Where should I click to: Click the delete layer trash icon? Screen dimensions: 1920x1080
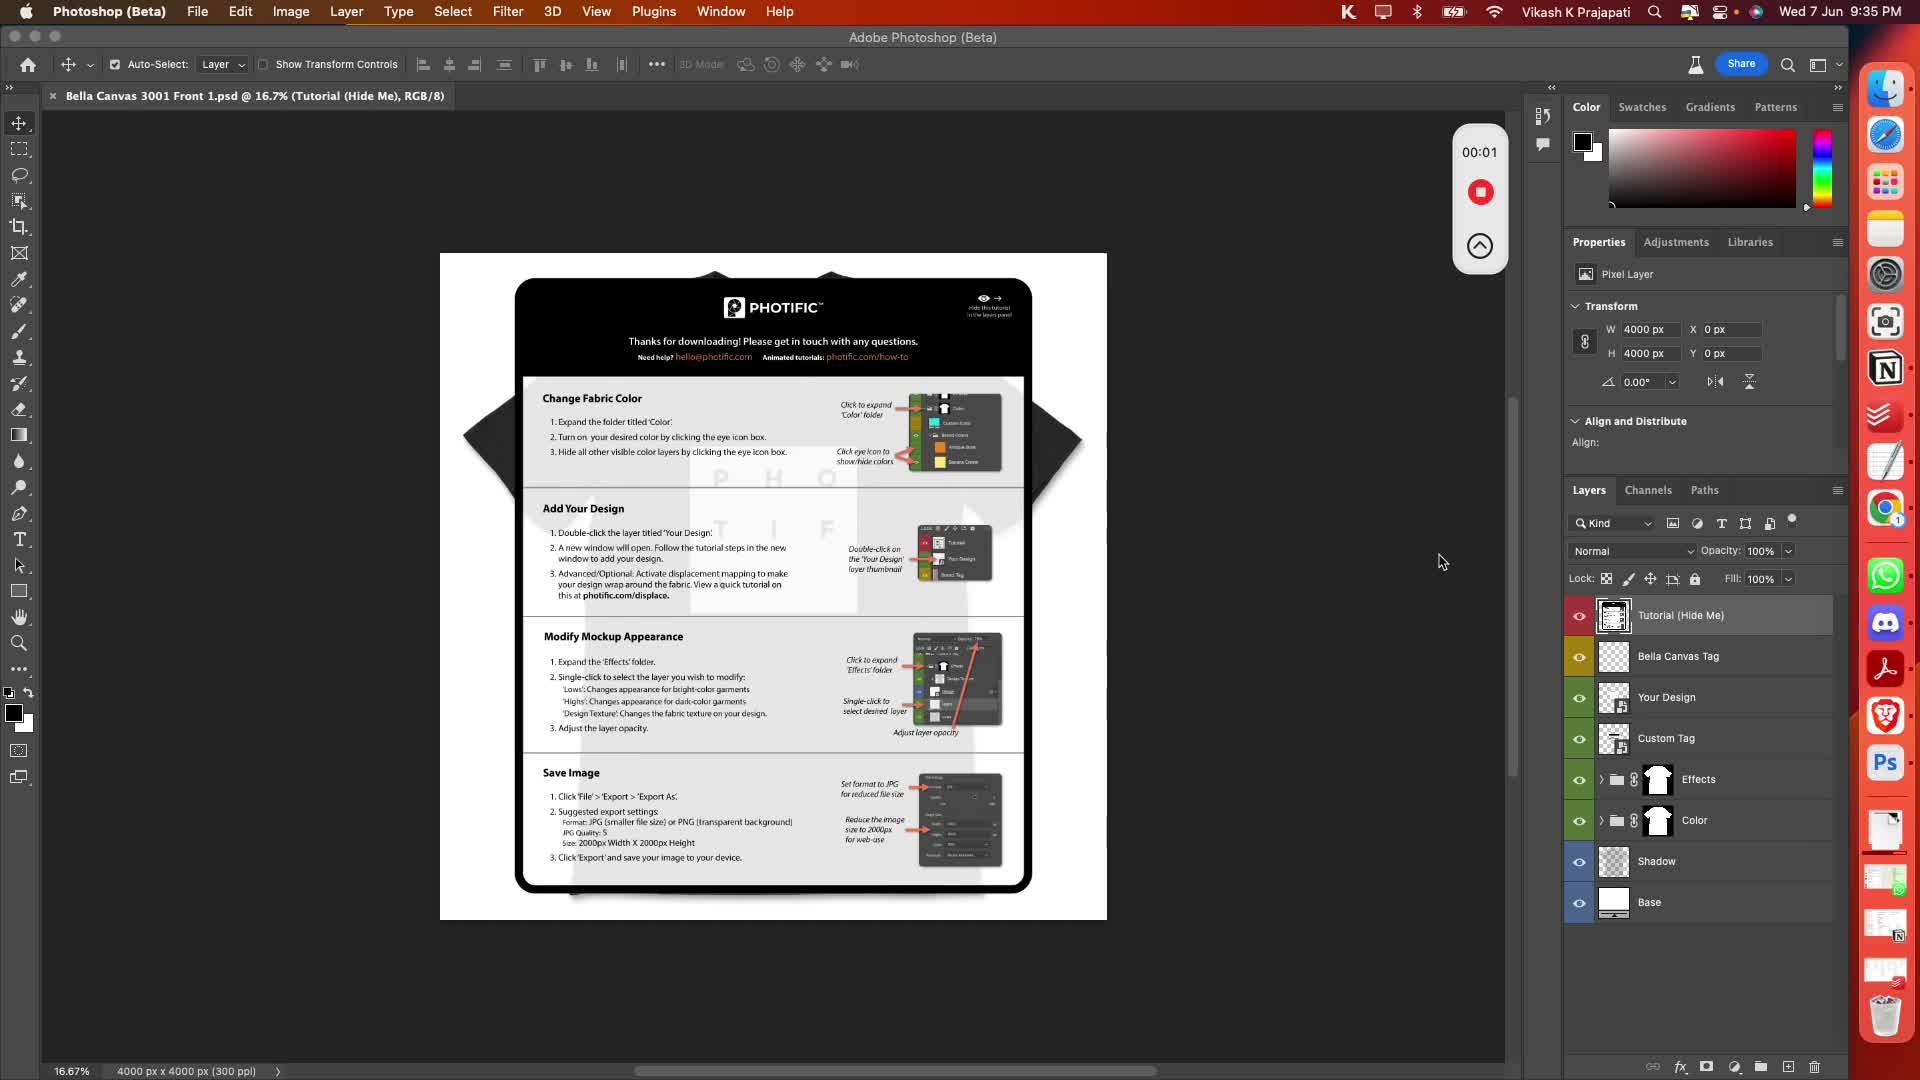1815,1067
